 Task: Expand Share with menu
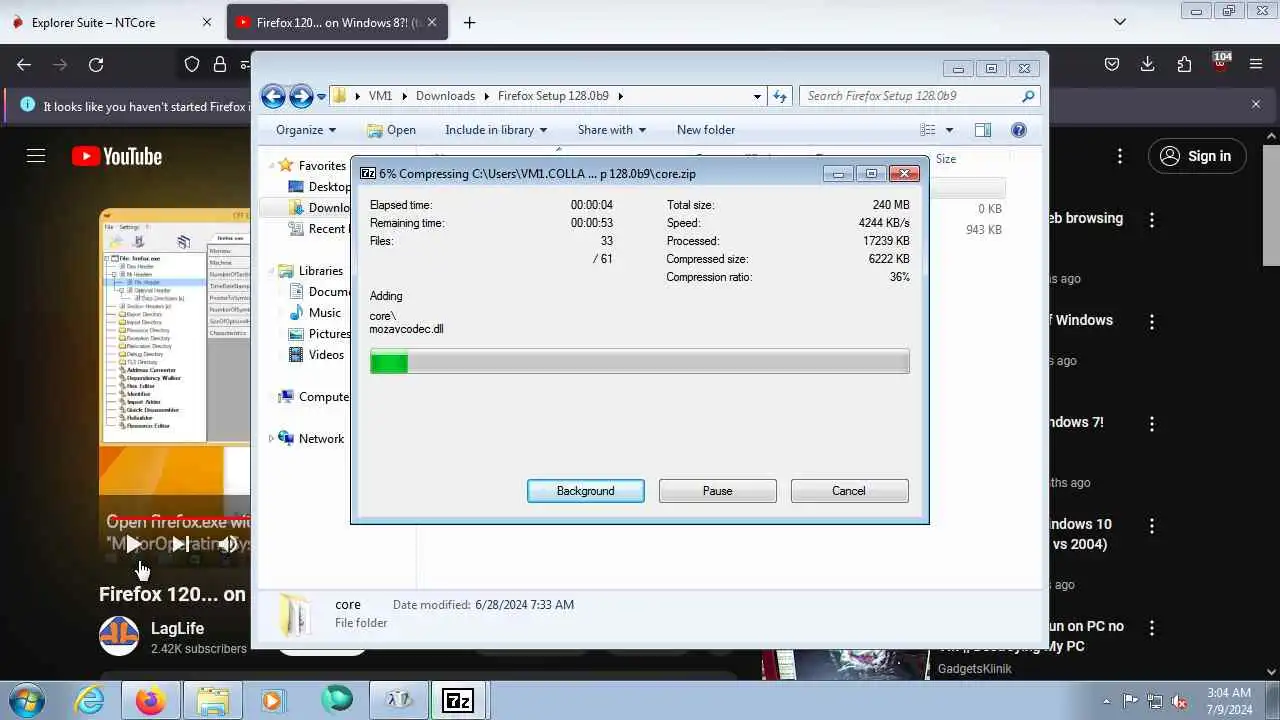611,130
